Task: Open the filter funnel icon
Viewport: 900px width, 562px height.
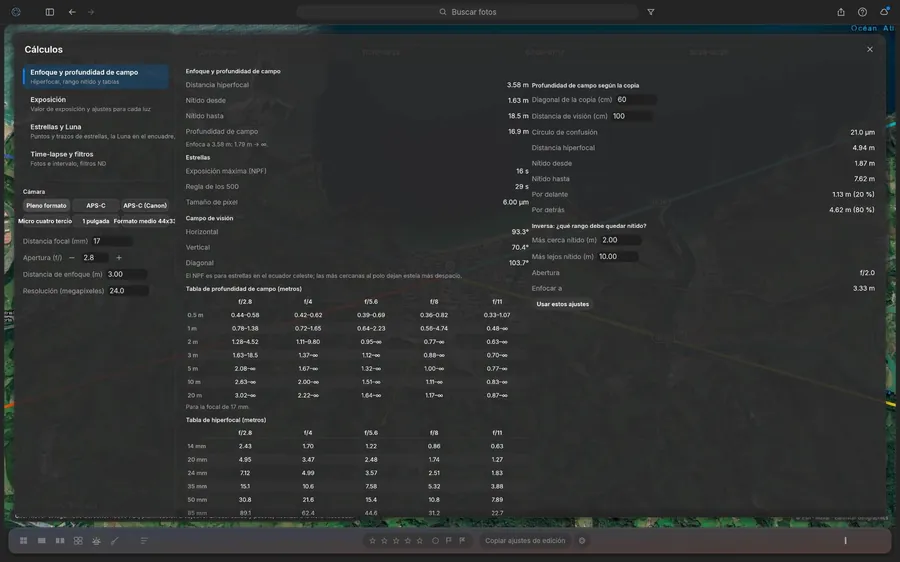Action: point(651,12)
